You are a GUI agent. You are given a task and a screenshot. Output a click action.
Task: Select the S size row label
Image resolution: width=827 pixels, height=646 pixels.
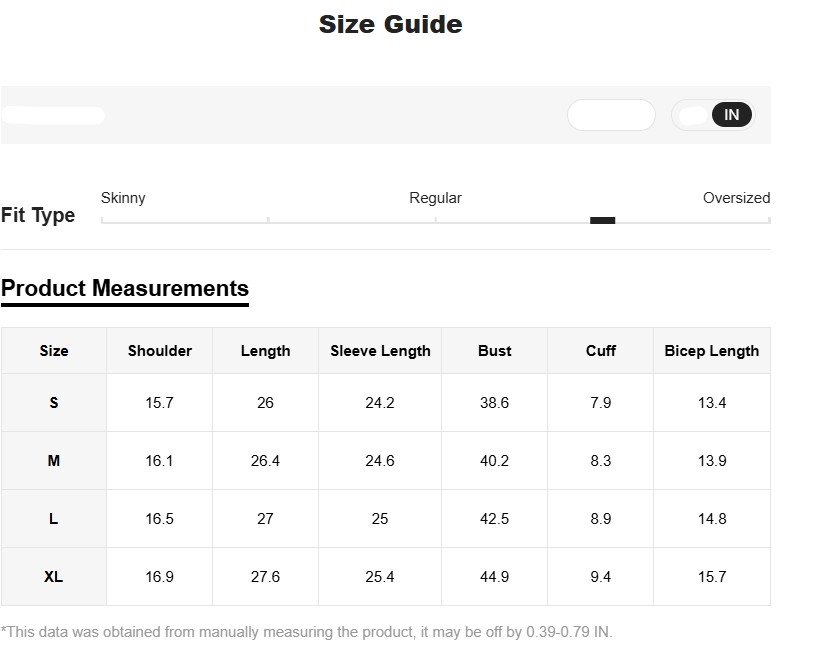pos(54,403)
